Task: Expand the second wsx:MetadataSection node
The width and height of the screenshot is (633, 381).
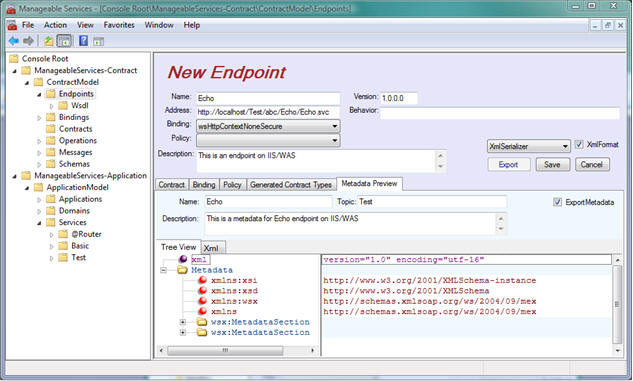Action: click(x=183, y=333)
